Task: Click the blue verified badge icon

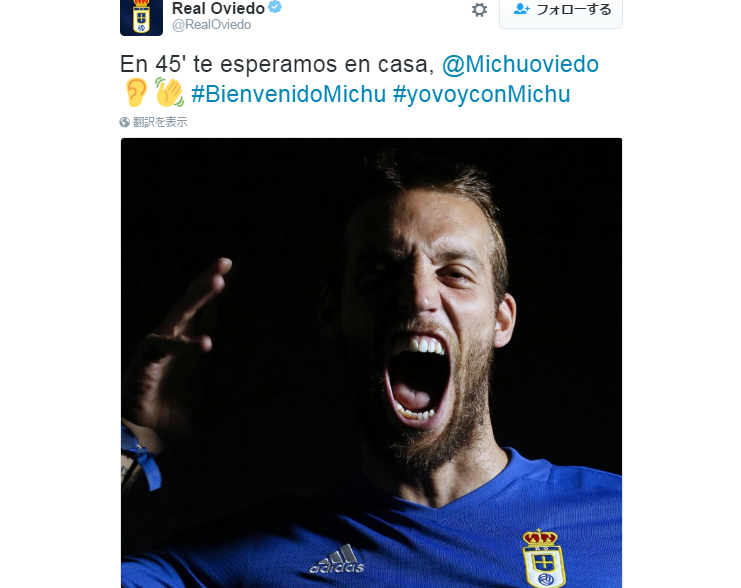Action: coord(275,7)
